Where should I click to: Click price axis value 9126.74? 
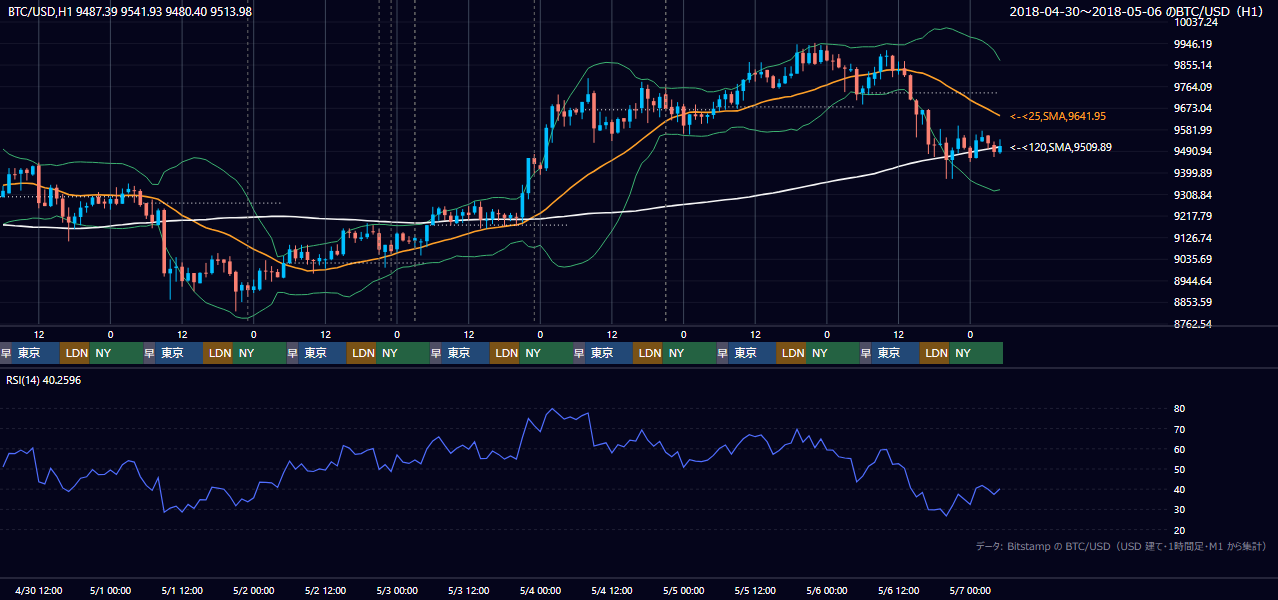coord(1193,238)
